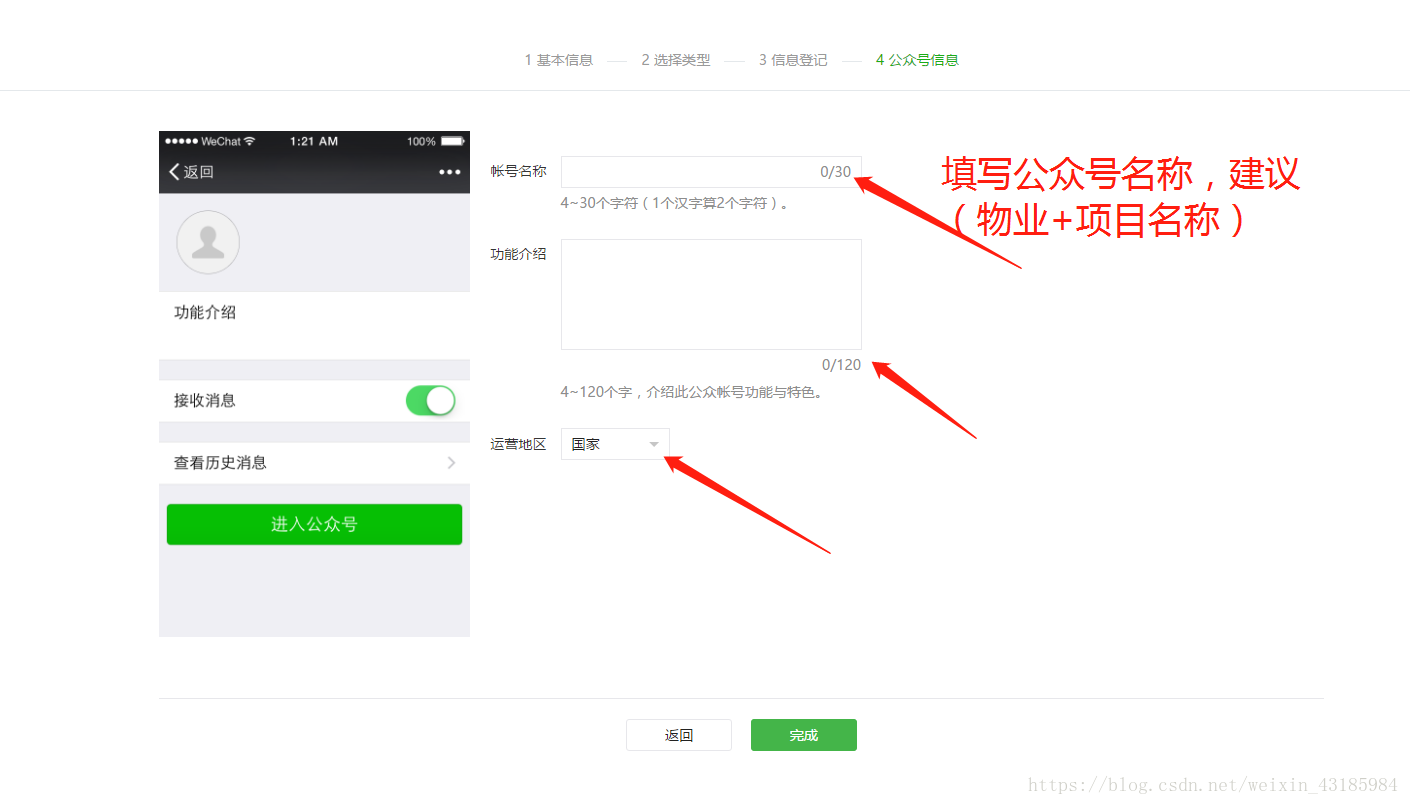
Task: Select step 4 公众号信息
Action: pos(916,60)
